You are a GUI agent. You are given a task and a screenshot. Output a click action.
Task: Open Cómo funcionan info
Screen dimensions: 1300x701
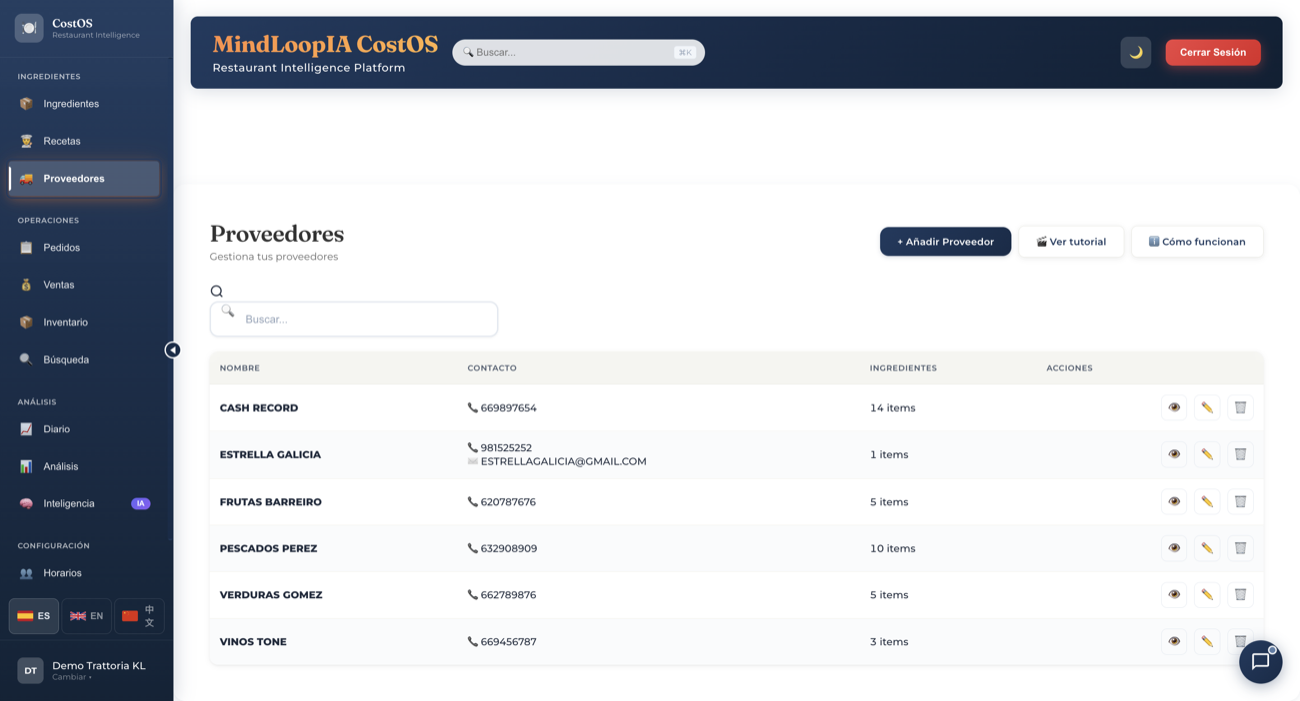pyautogui.click(x=1197, y=241)
